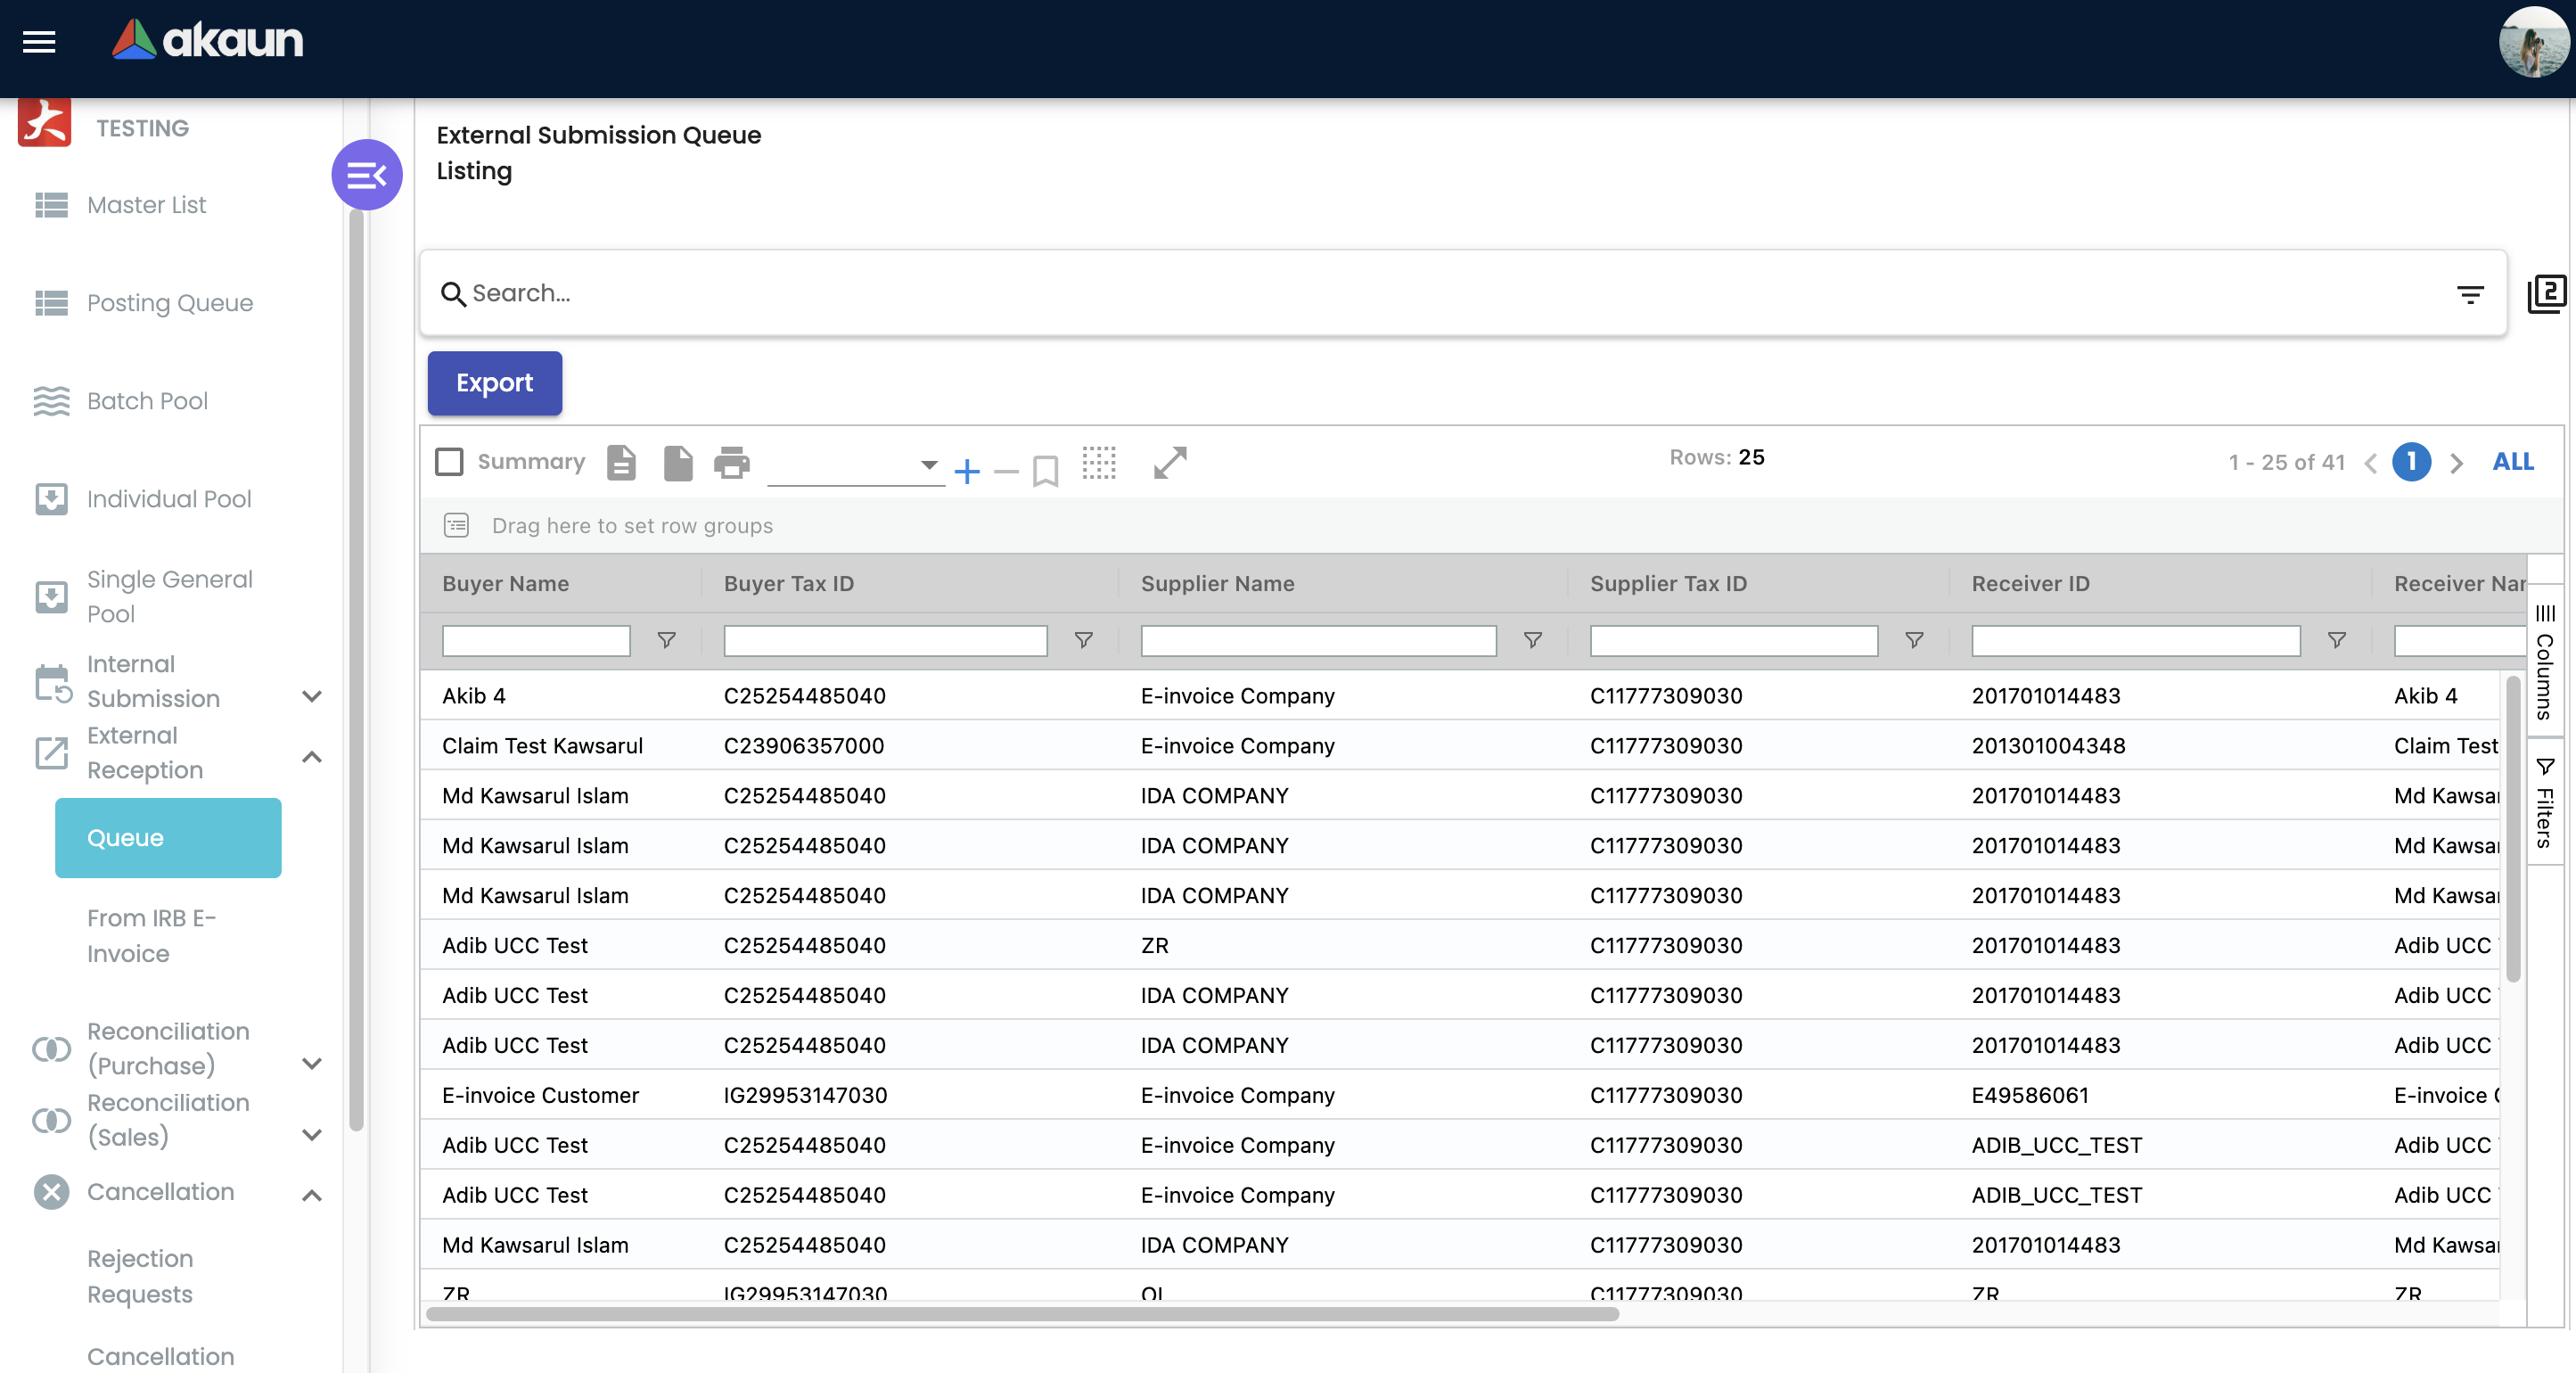Click the Batch Pool waves icon
Screen dimensions: 2576x1373
pos(52,401)
